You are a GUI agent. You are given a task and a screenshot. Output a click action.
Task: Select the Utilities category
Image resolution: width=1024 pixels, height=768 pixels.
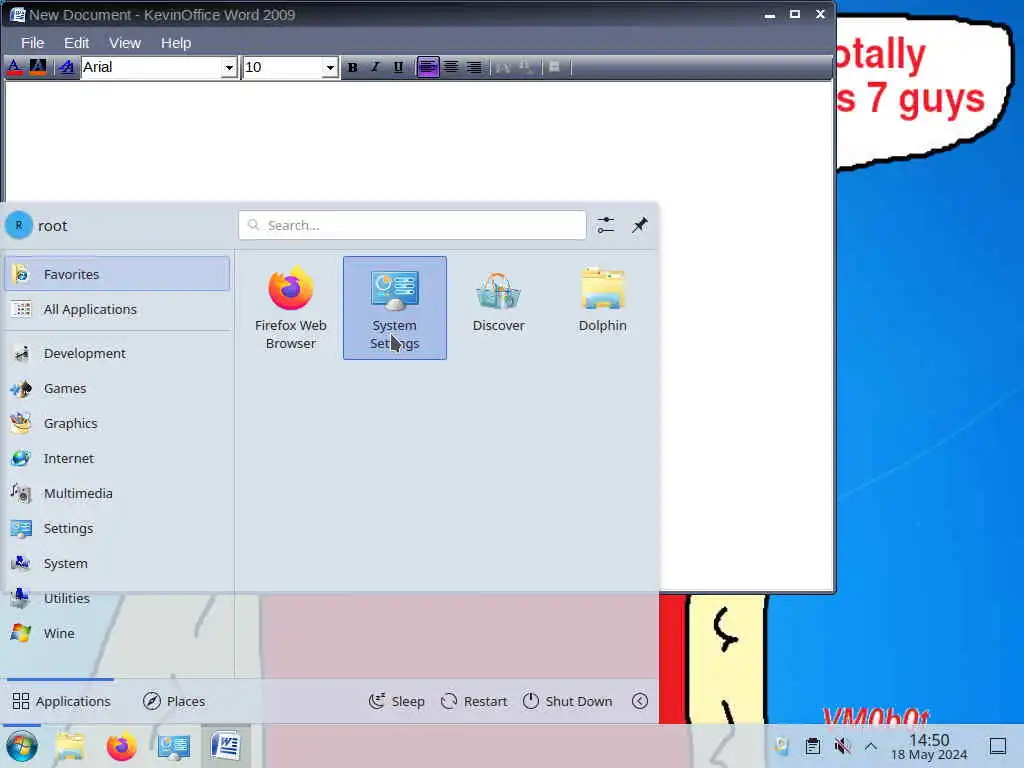(x=118, y=598)
